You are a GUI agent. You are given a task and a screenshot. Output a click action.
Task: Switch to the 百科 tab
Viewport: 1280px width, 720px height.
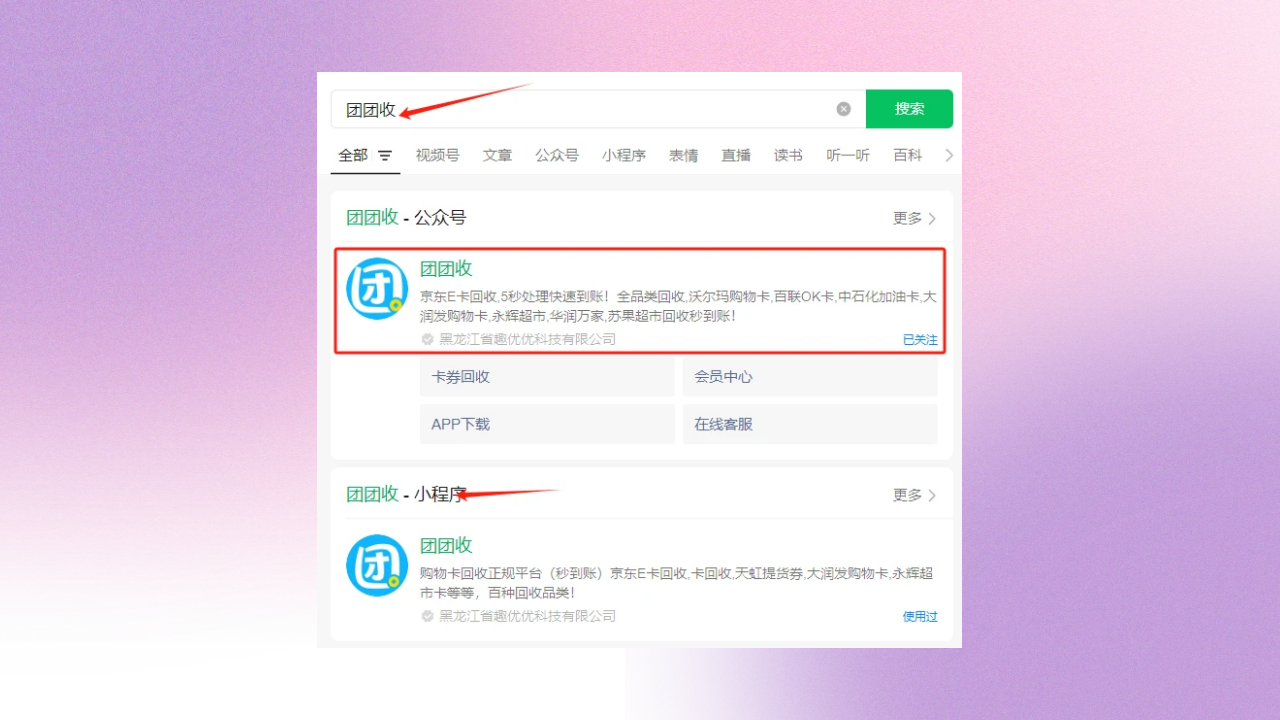tap(908, 155)
